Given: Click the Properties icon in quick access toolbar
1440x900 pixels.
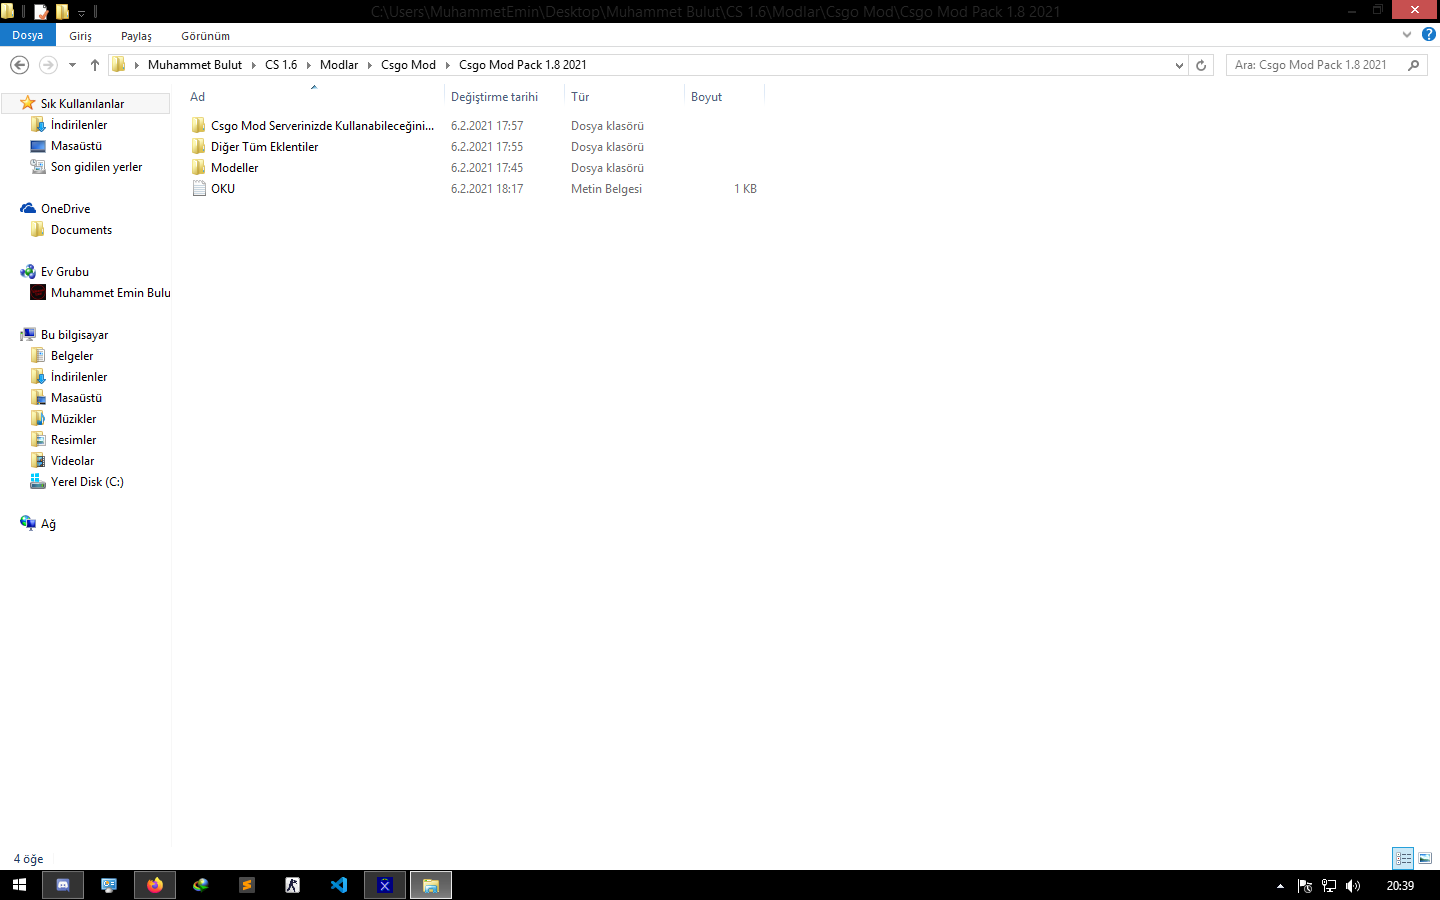Looking at the screenshot, I should [41, 11].
